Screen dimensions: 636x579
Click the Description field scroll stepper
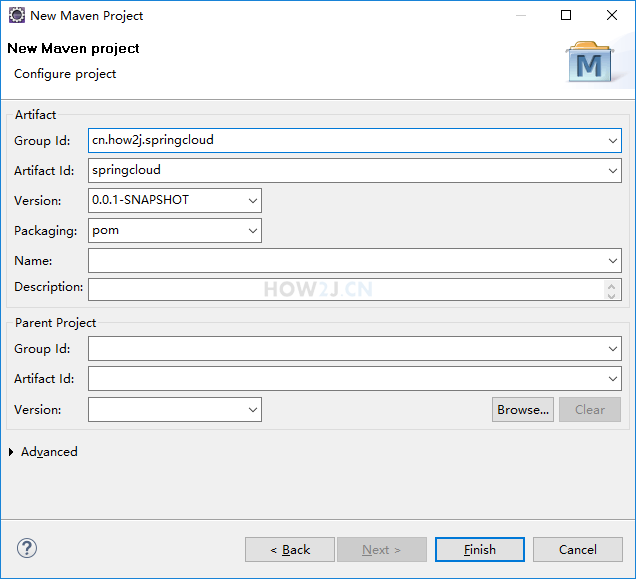click(x=613, y=289)
